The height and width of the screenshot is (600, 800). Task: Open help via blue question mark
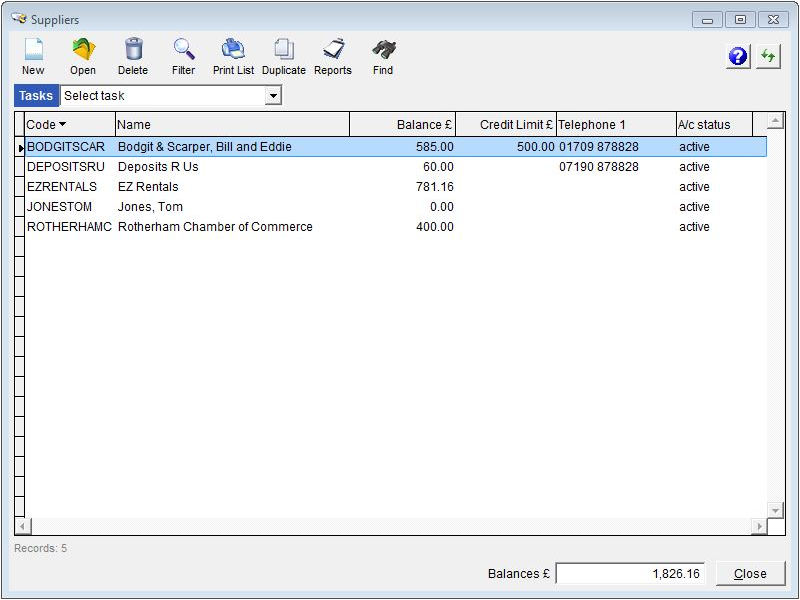738,56
